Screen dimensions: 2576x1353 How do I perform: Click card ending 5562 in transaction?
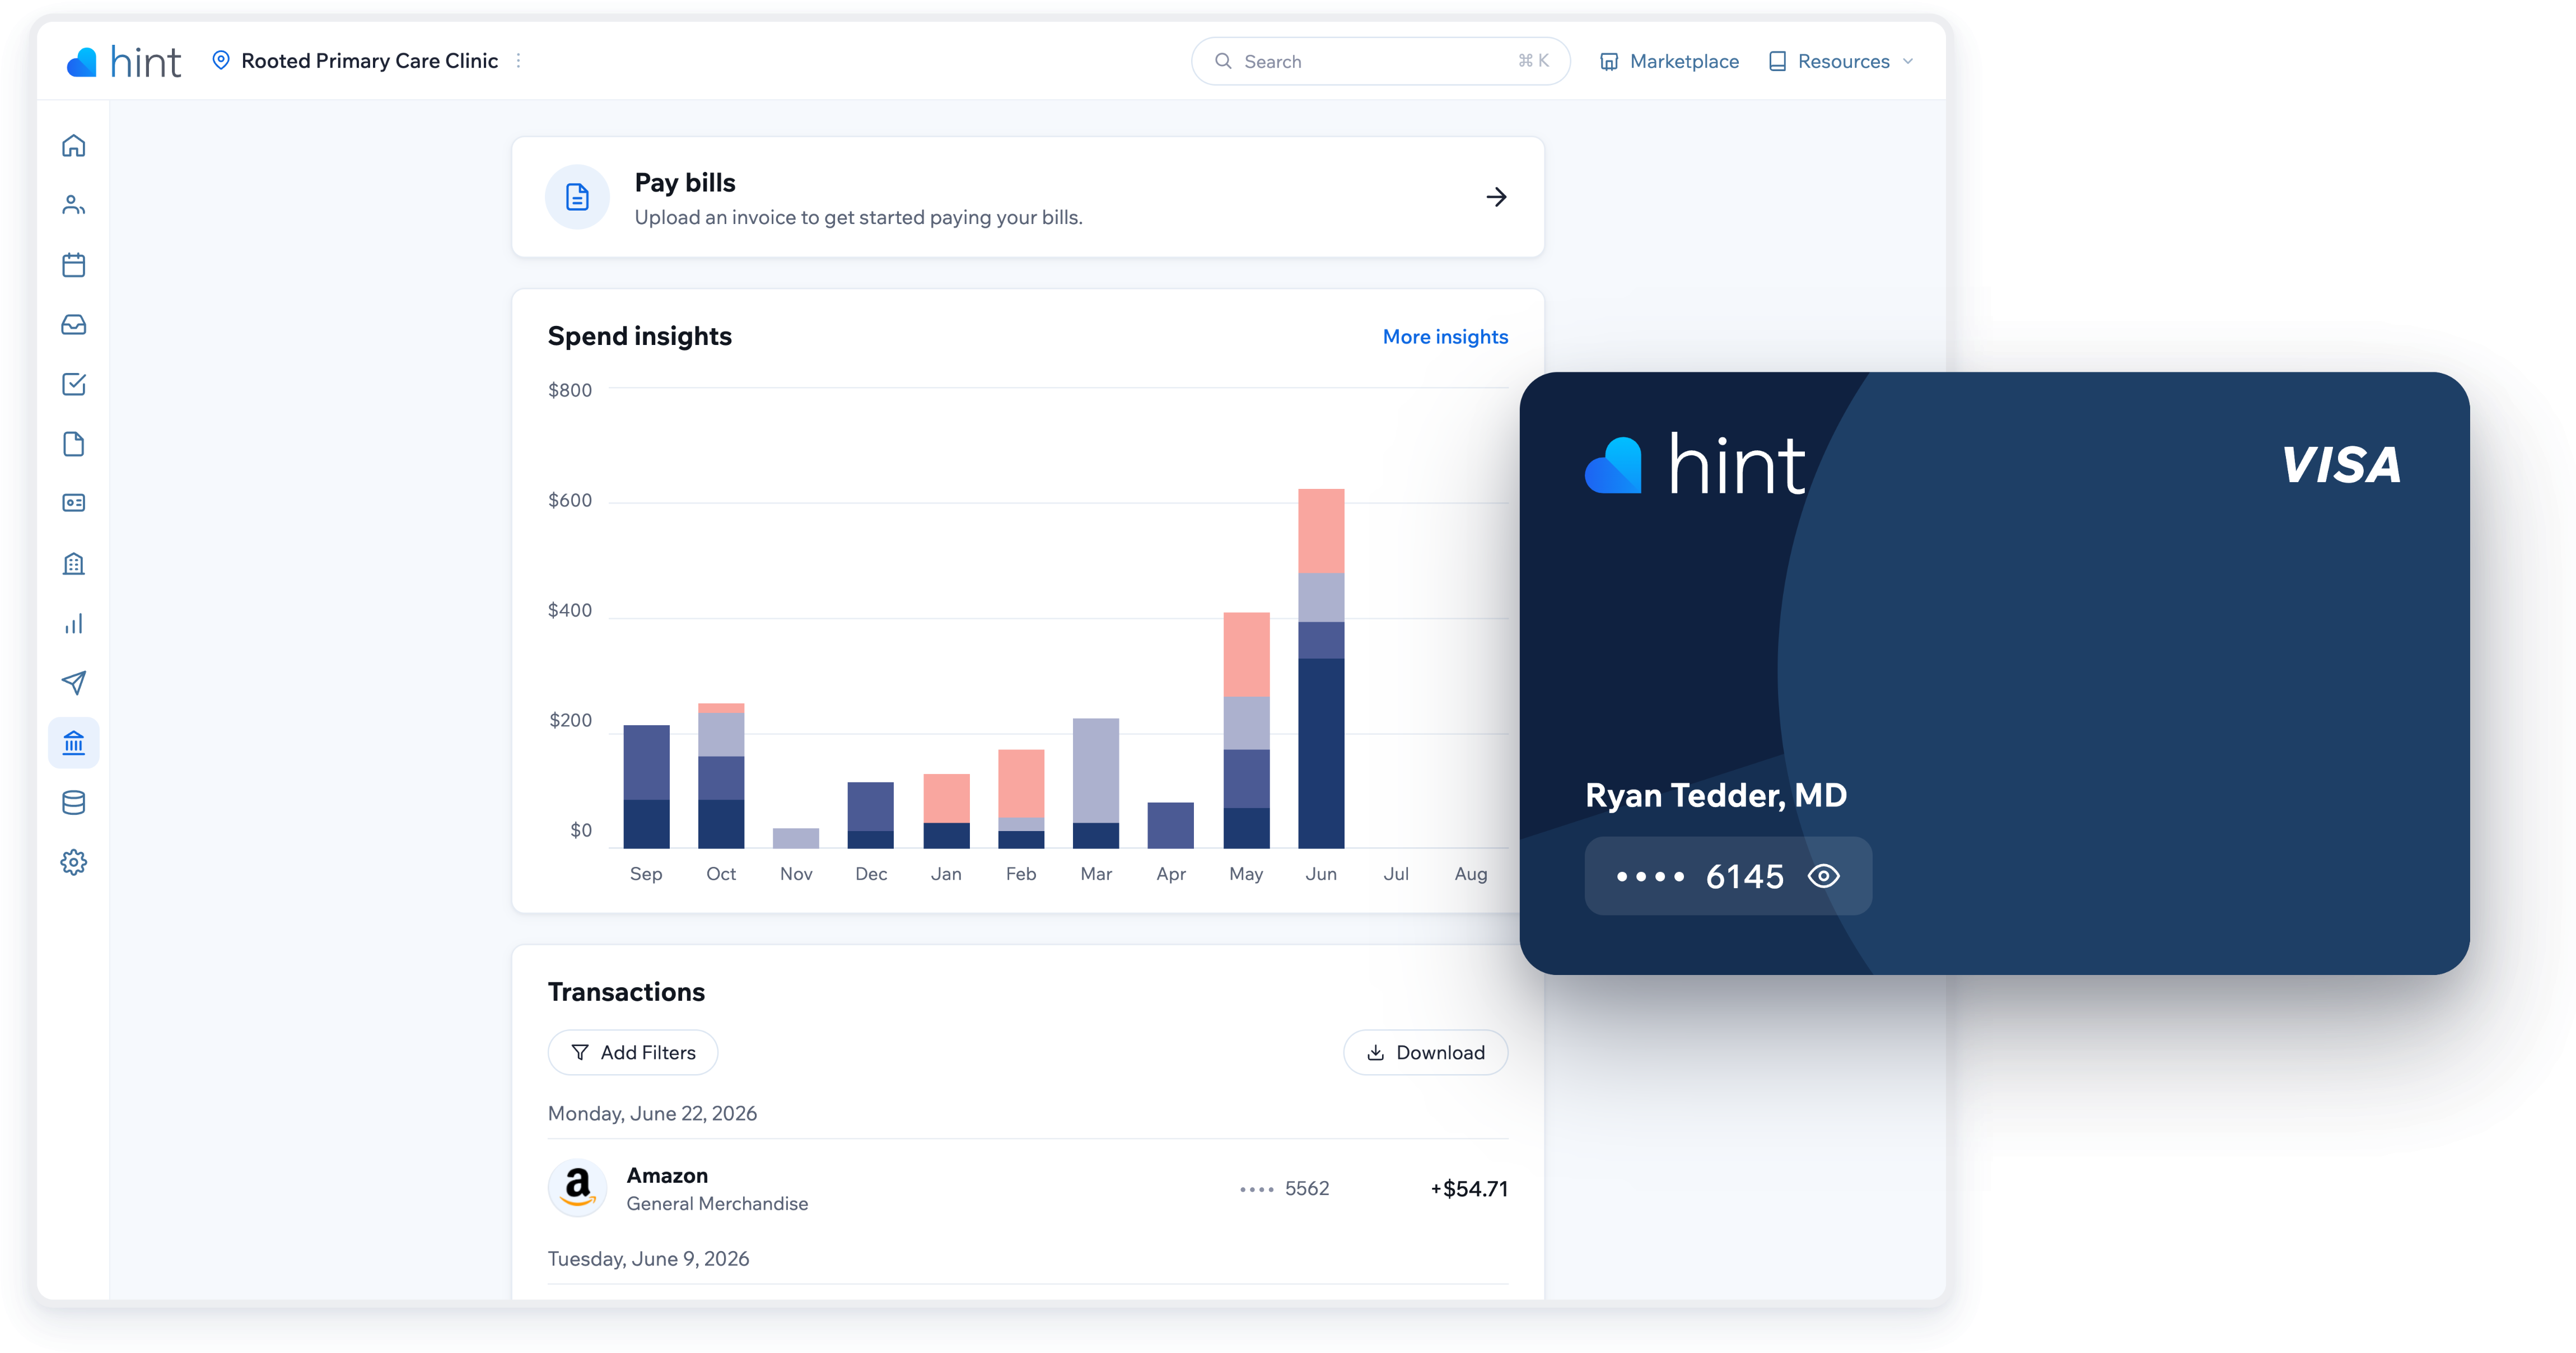1284,1188
